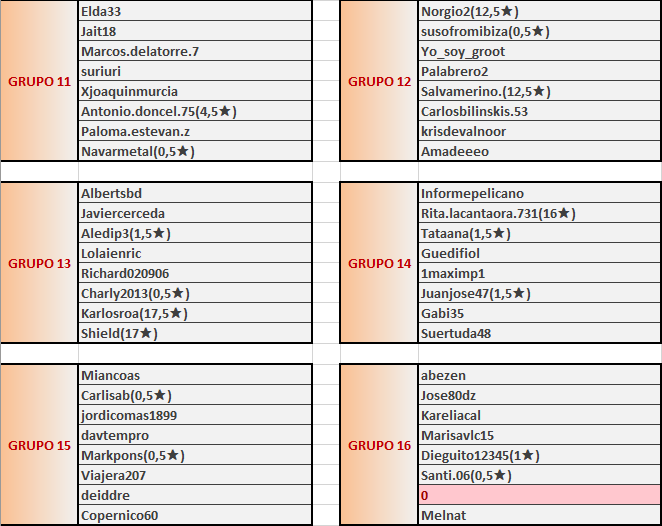Select the GRUPO 16 group cell
Screen dimensions: 662x526
click(379, 445)
